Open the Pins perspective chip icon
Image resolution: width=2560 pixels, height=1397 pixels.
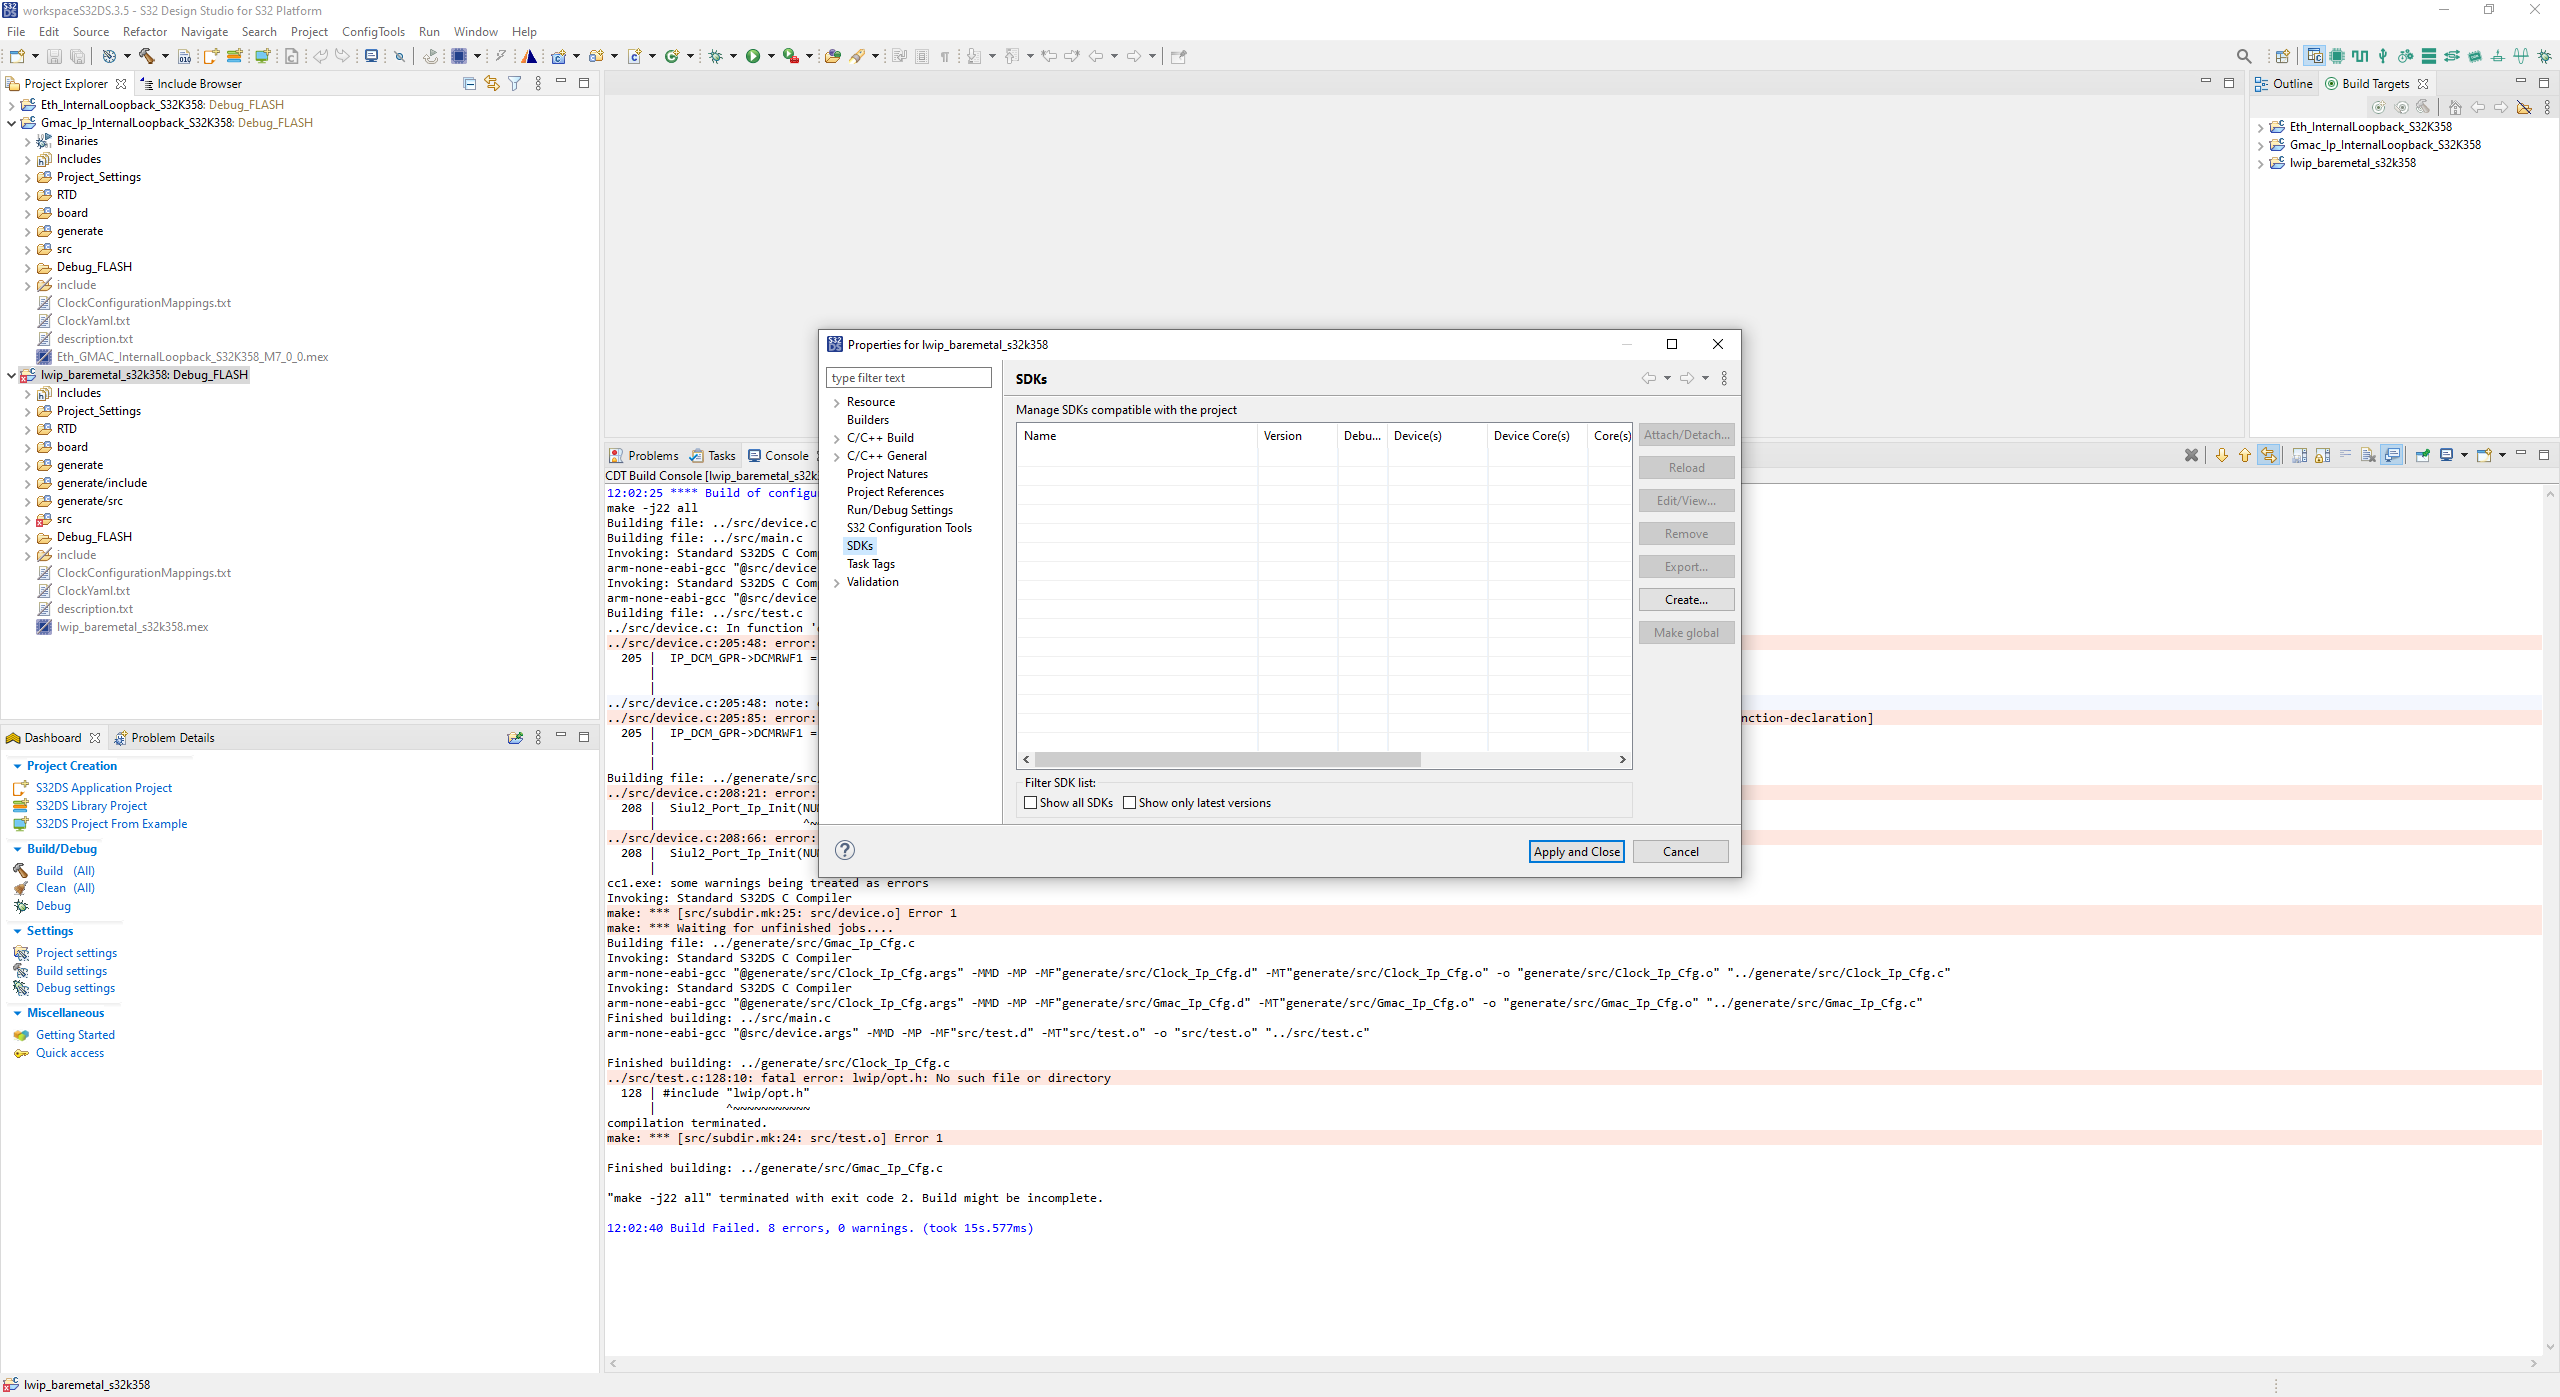(2337, 56)
